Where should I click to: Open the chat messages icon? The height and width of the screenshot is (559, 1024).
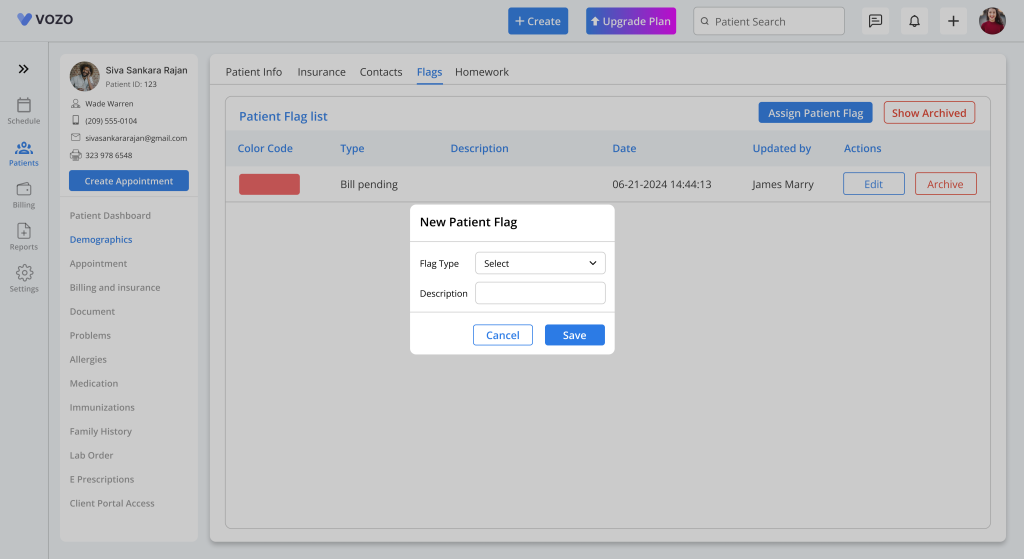pyautogui.click(x=875, y=22)
